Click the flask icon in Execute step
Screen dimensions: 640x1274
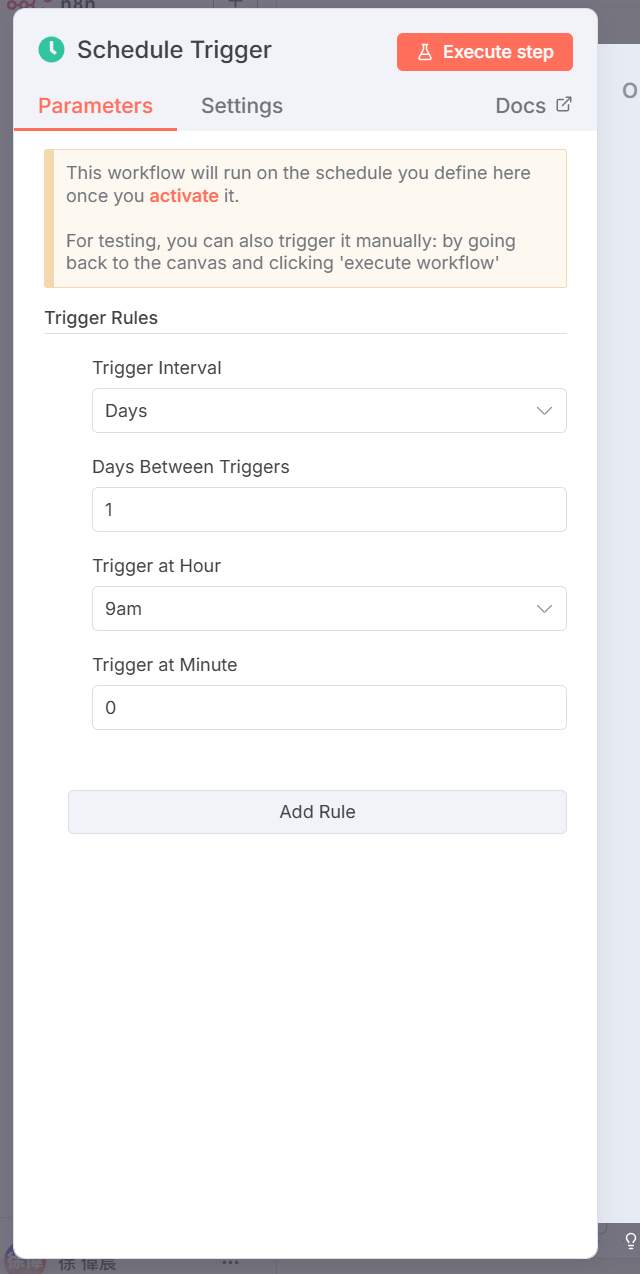[425, 52]
